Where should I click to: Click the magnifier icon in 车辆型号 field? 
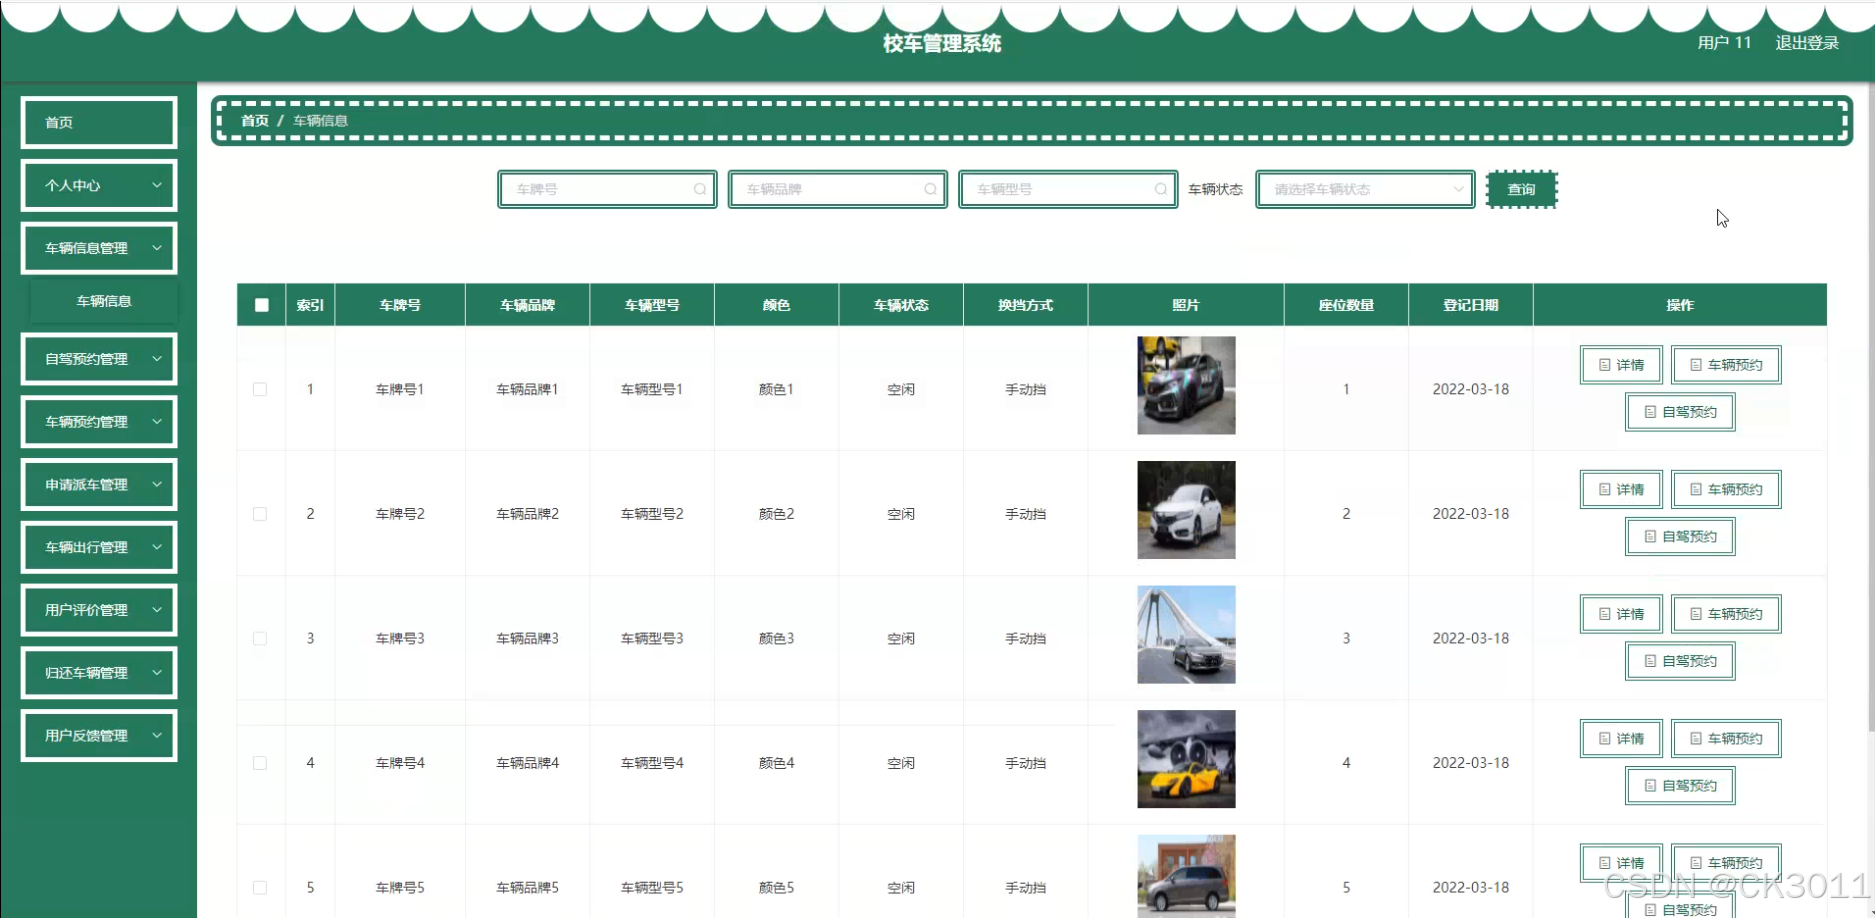point(1160,189)
